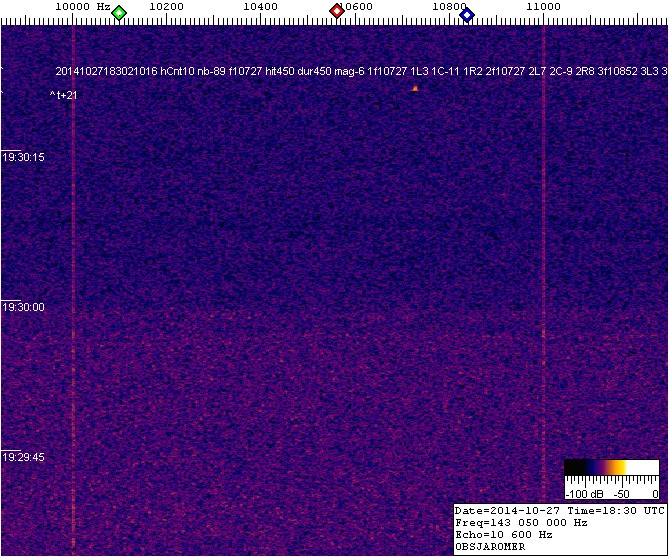Image resolution: width=669 pixels, height=557 pixels.
Task: Click the 10400 frequency axis label
Action: [x=261, y=7]
